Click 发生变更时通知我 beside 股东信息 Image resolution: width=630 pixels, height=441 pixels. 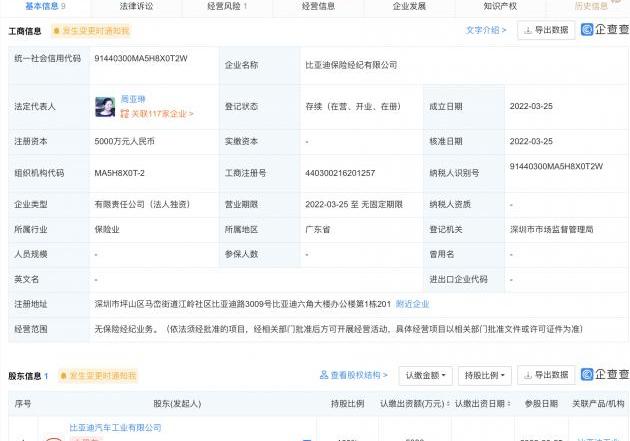tap(98, 376)
